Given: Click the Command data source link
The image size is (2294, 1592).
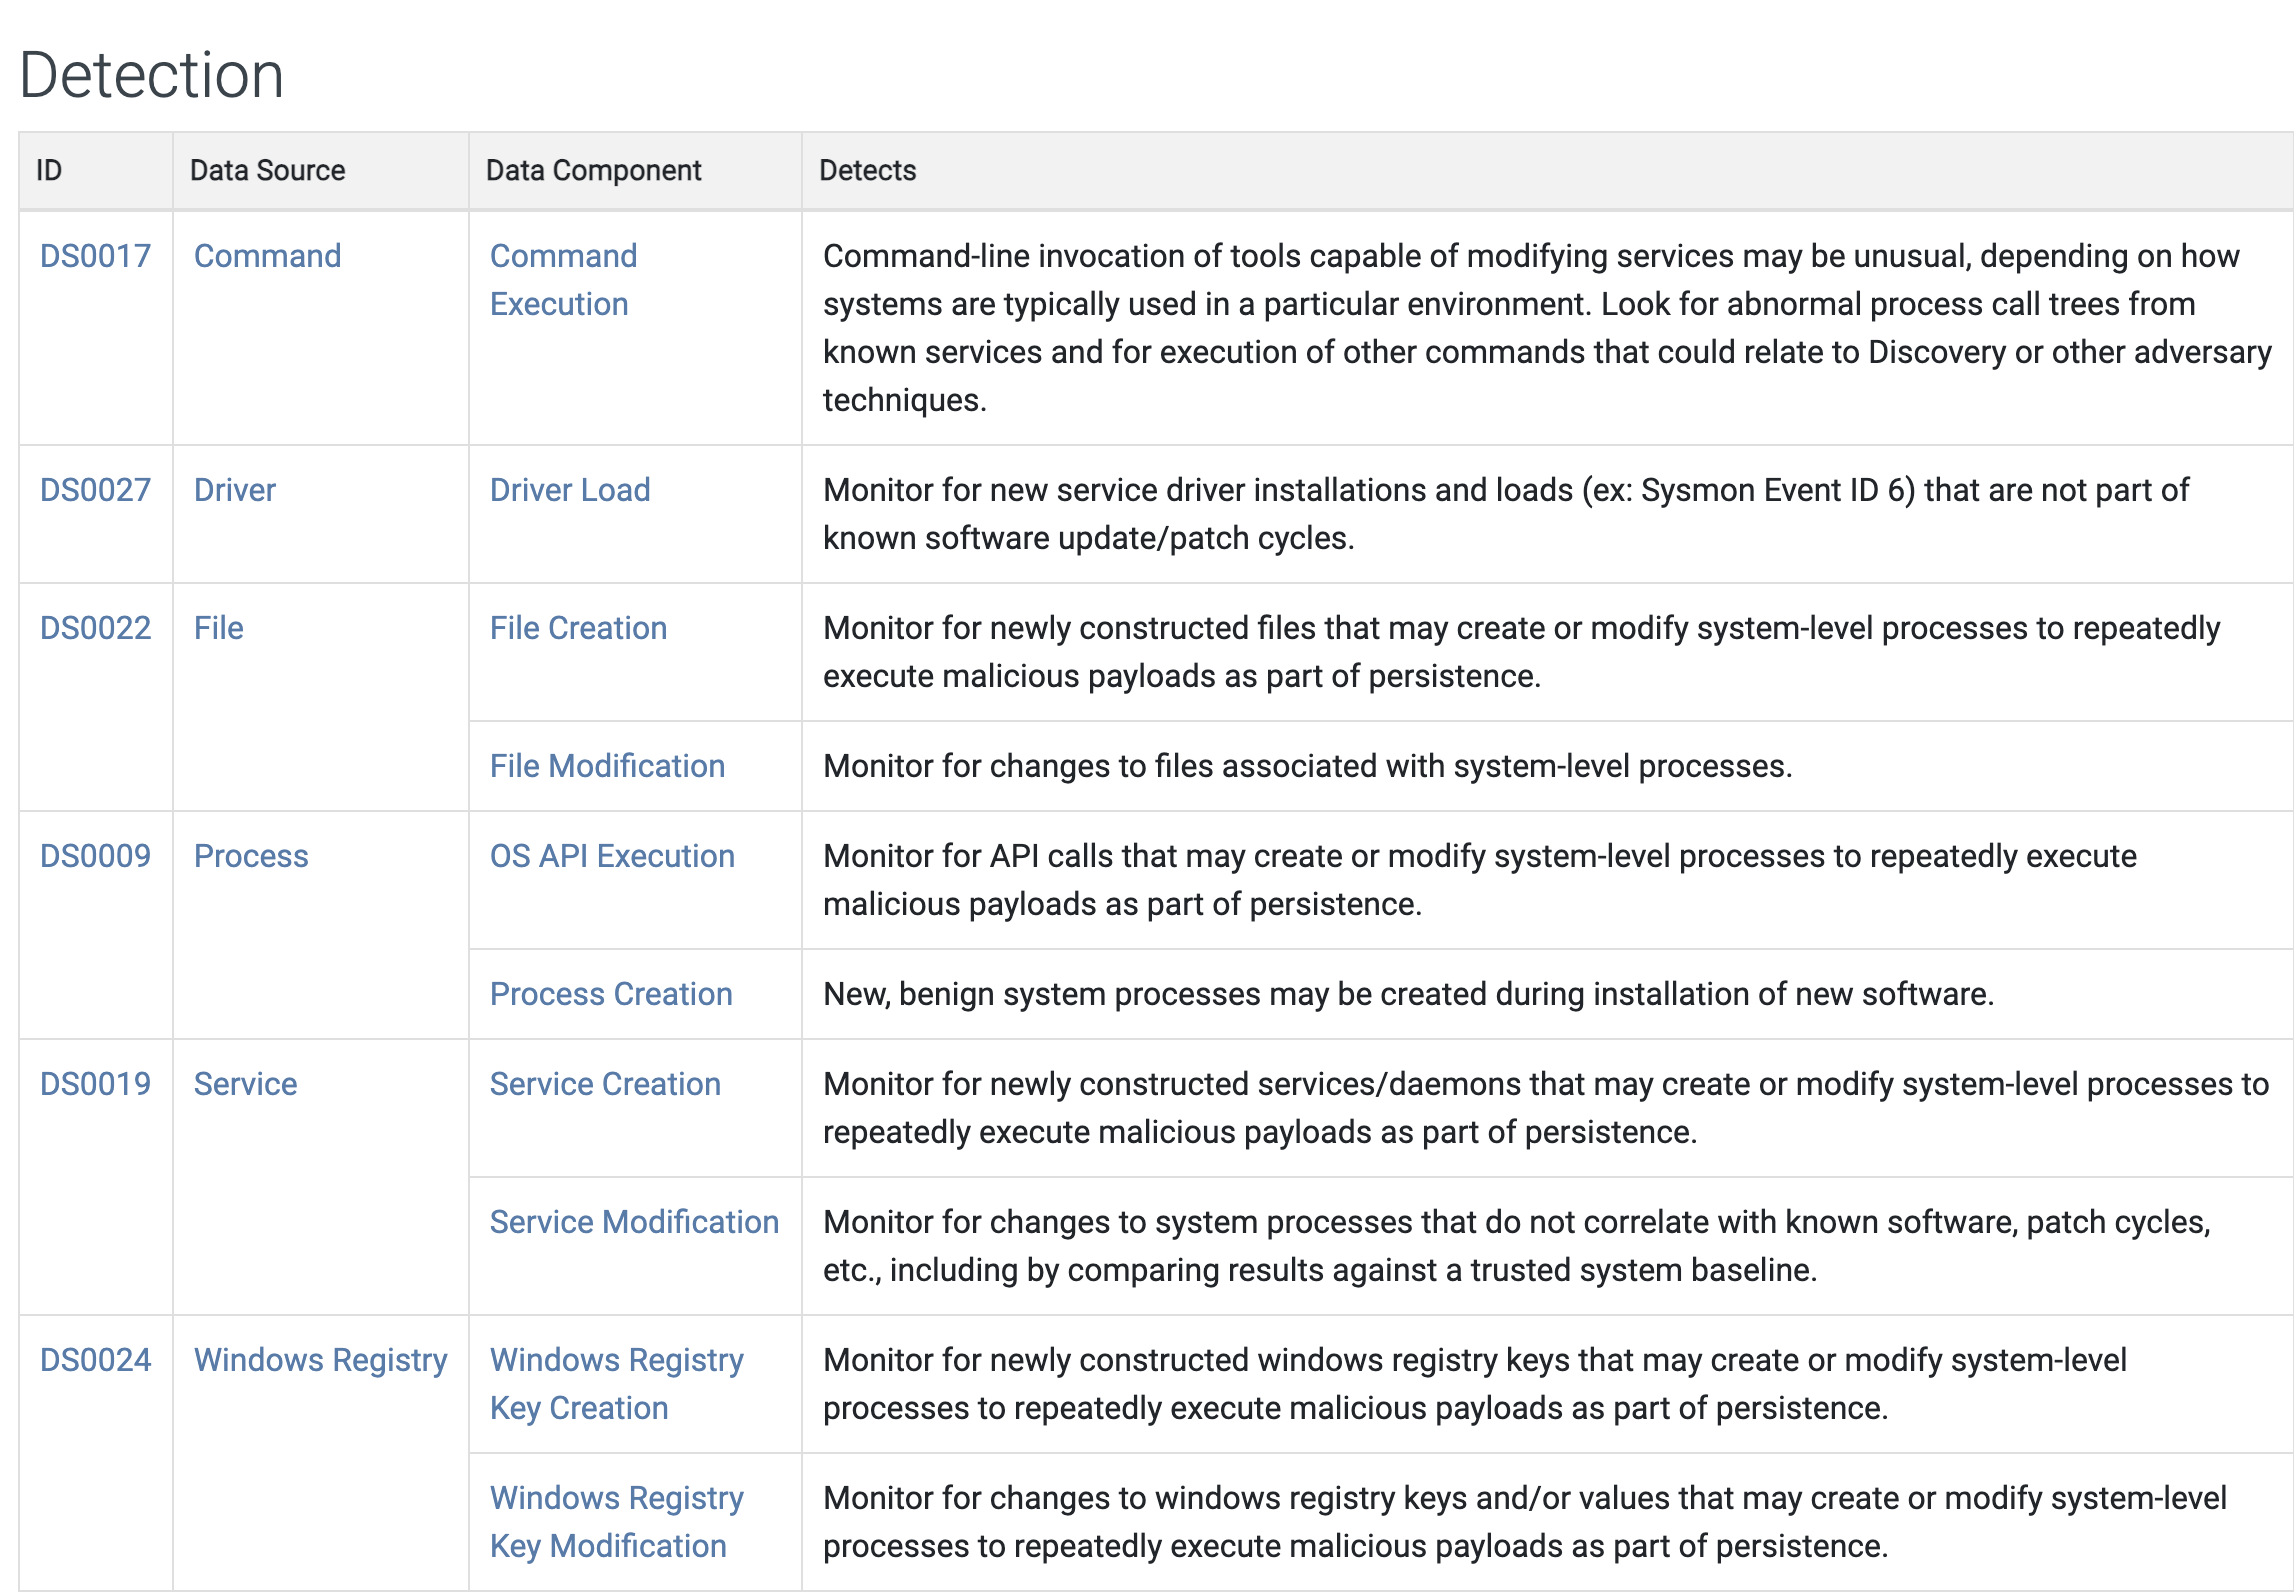Looking at the screenshot, I should (267, 256).
